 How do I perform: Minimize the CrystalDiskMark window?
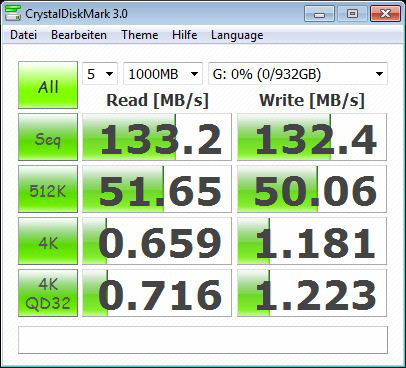point(319,14)
